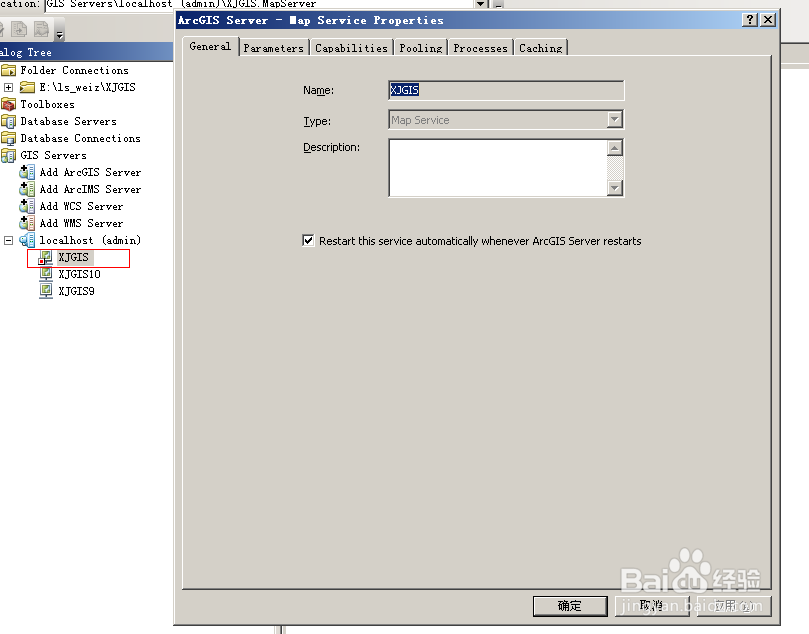Click the stopped XJGIS map service icon
This screenshot has height=634, width=809.
pos(45,257)
